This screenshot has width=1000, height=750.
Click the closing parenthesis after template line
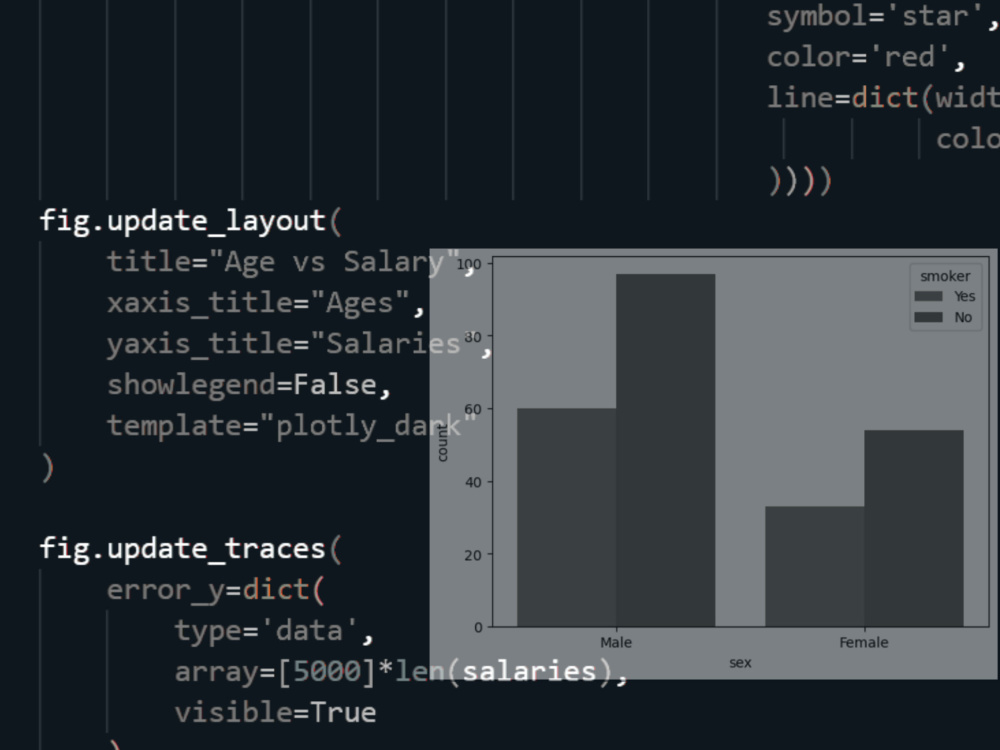pos(47,467)
